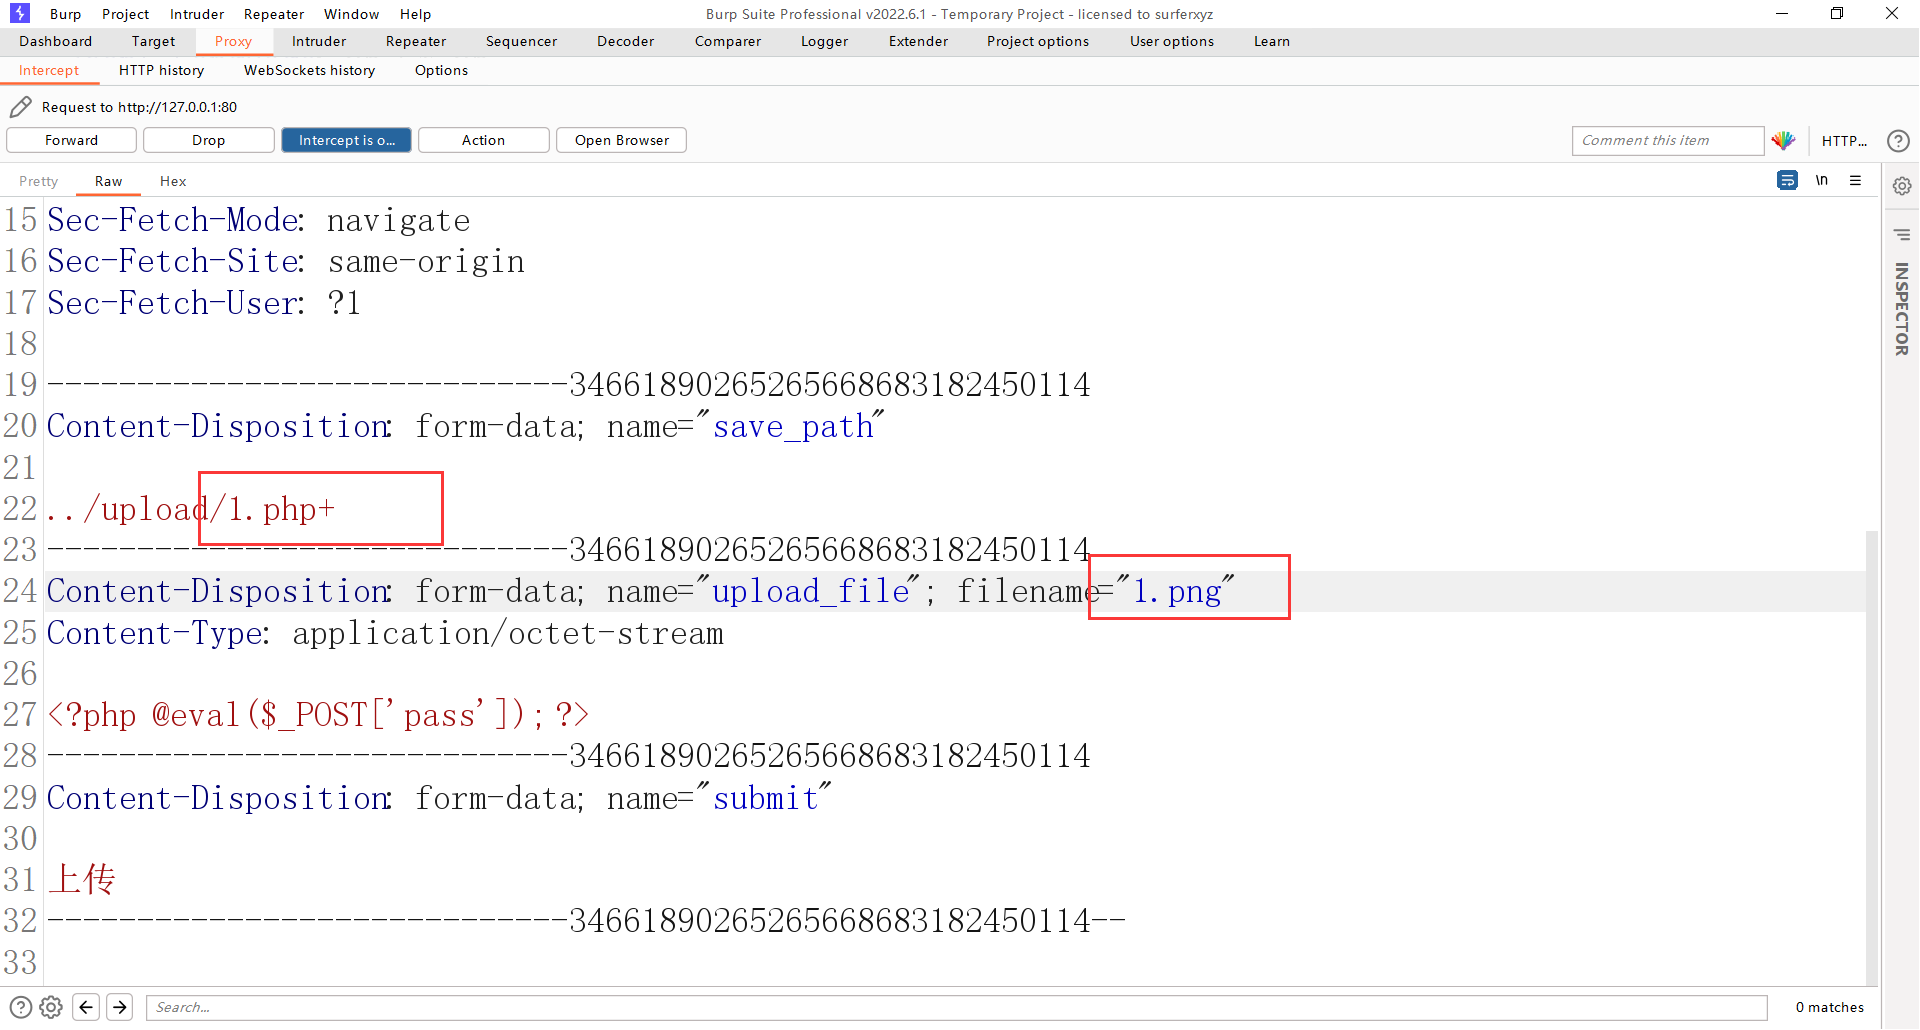Click the upload_file name value

[x=810, y=592]
